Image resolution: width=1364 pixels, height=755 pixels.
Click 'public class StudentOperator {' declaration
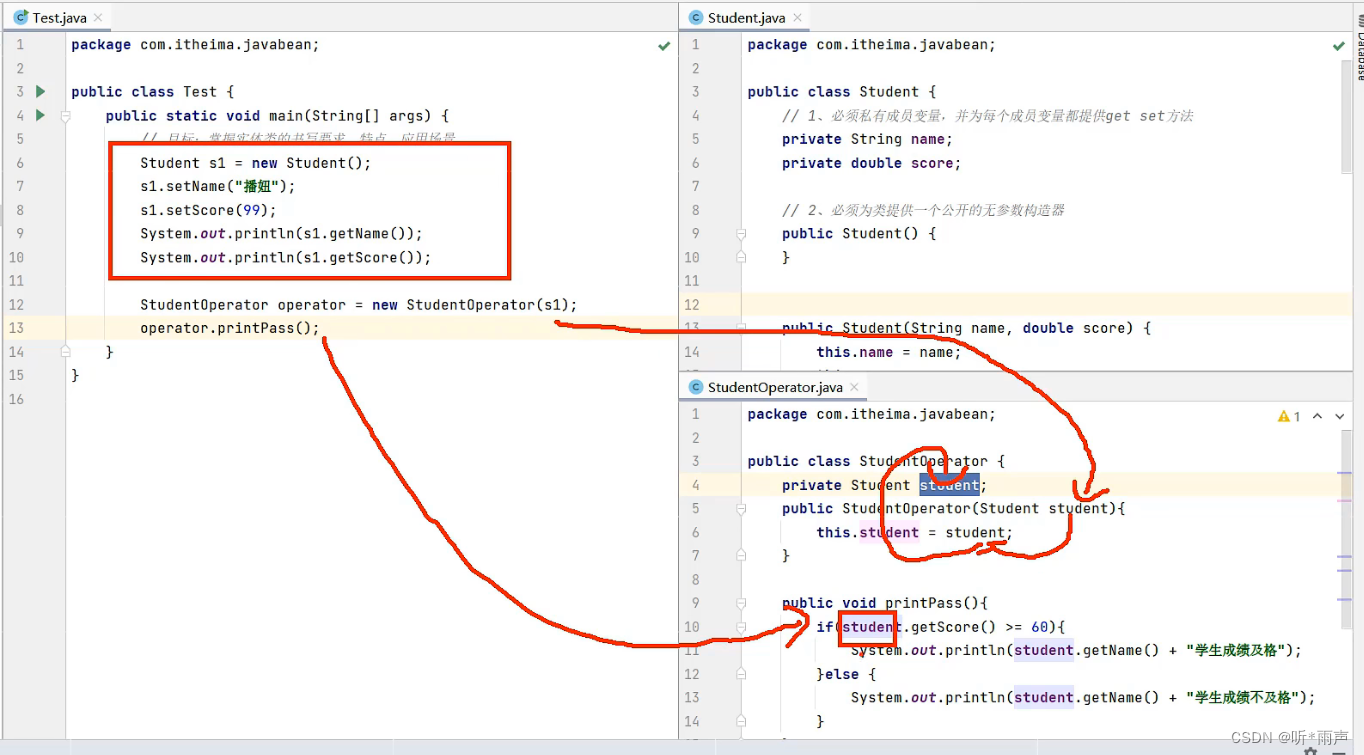tap(875, 461)
